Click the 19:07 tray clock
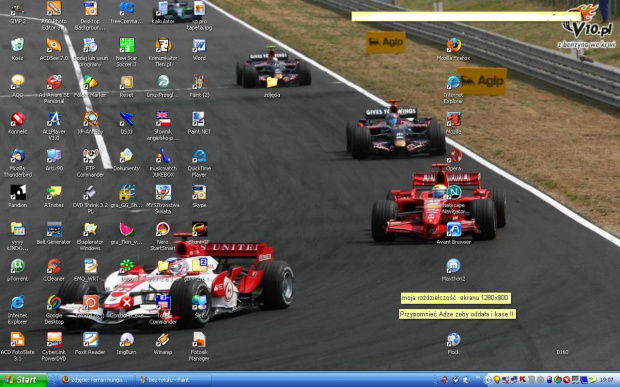The height and width of the screenshot is (387, 620). (x=607, y=380)
